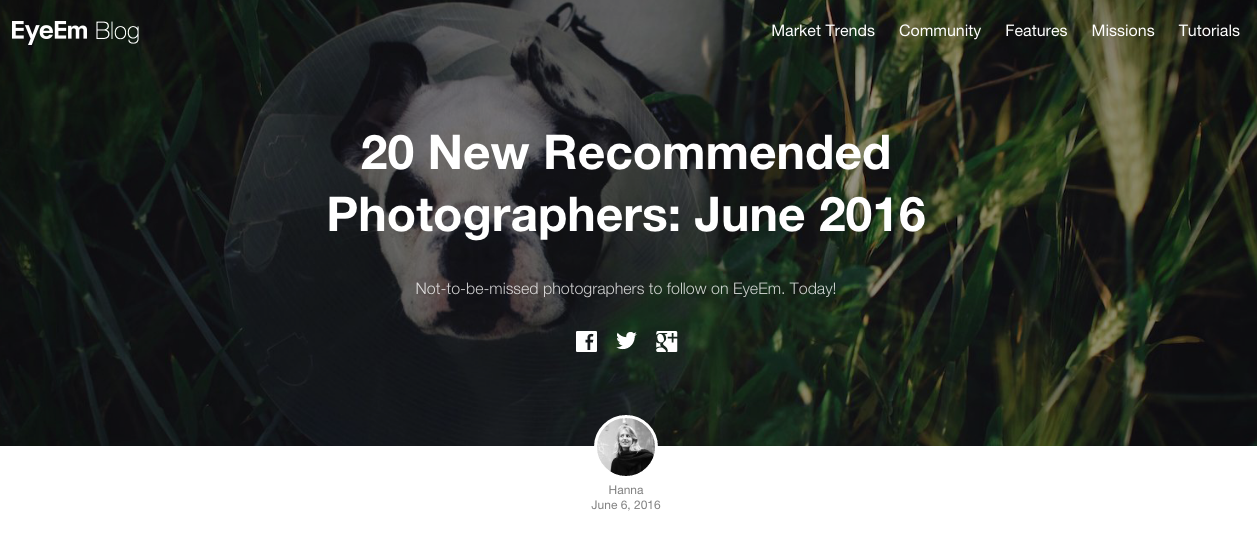1257x537 pixels.
Task: Click the author name Hanna
Action: pyautogui.click(x=626, y=490)
